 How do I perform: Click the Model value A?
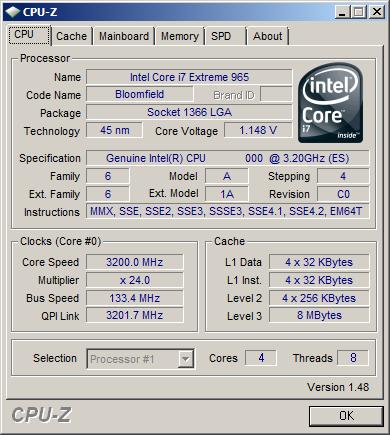point(227,176)
